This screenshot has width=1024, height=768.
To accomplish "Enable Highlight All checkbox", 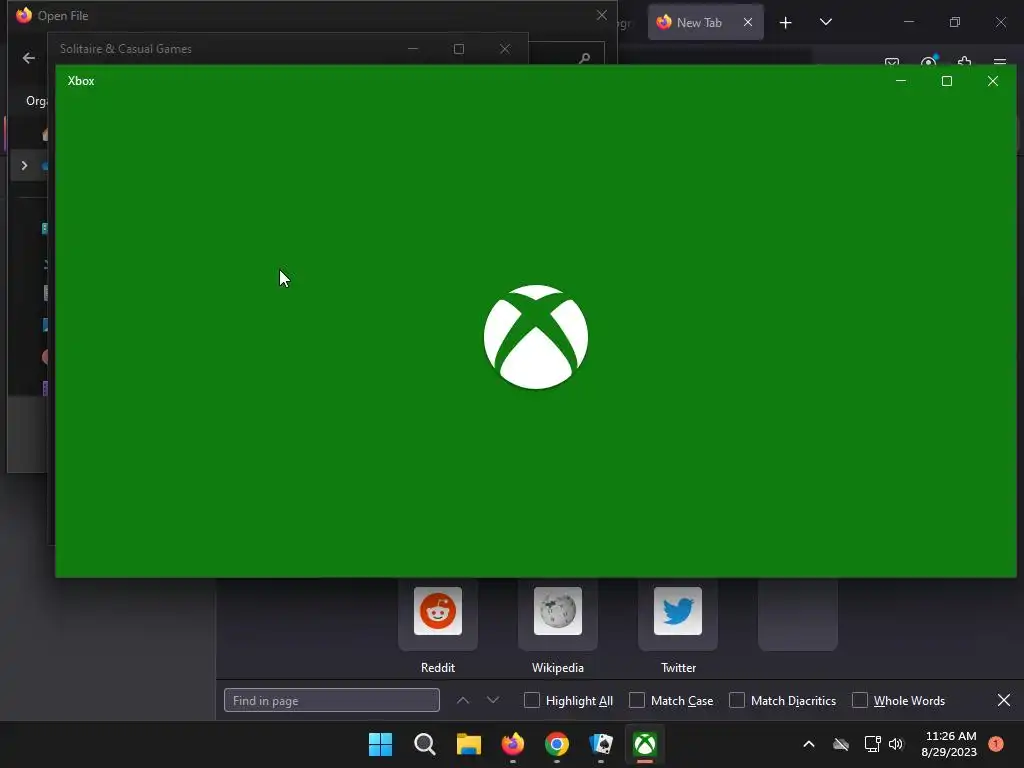I will click(532, 700).
